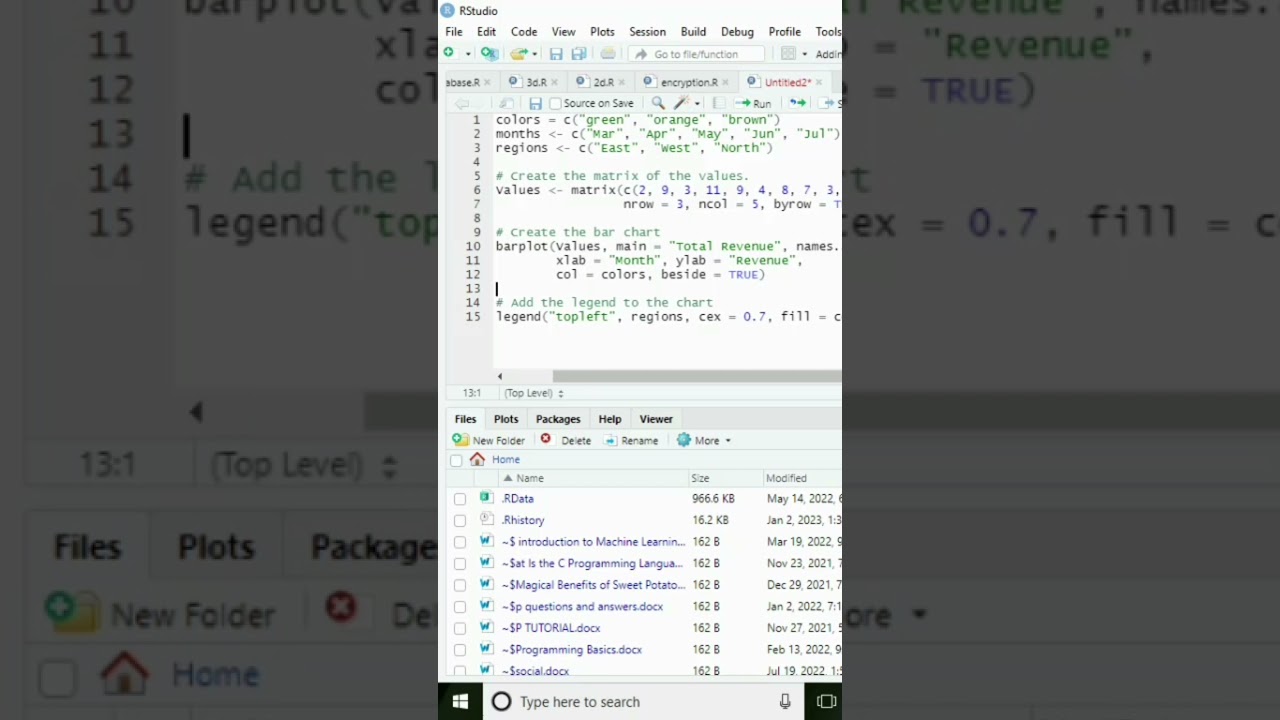Click the .Rhistory file icon
Screen dimensions: 1280x720
[486, 519]
